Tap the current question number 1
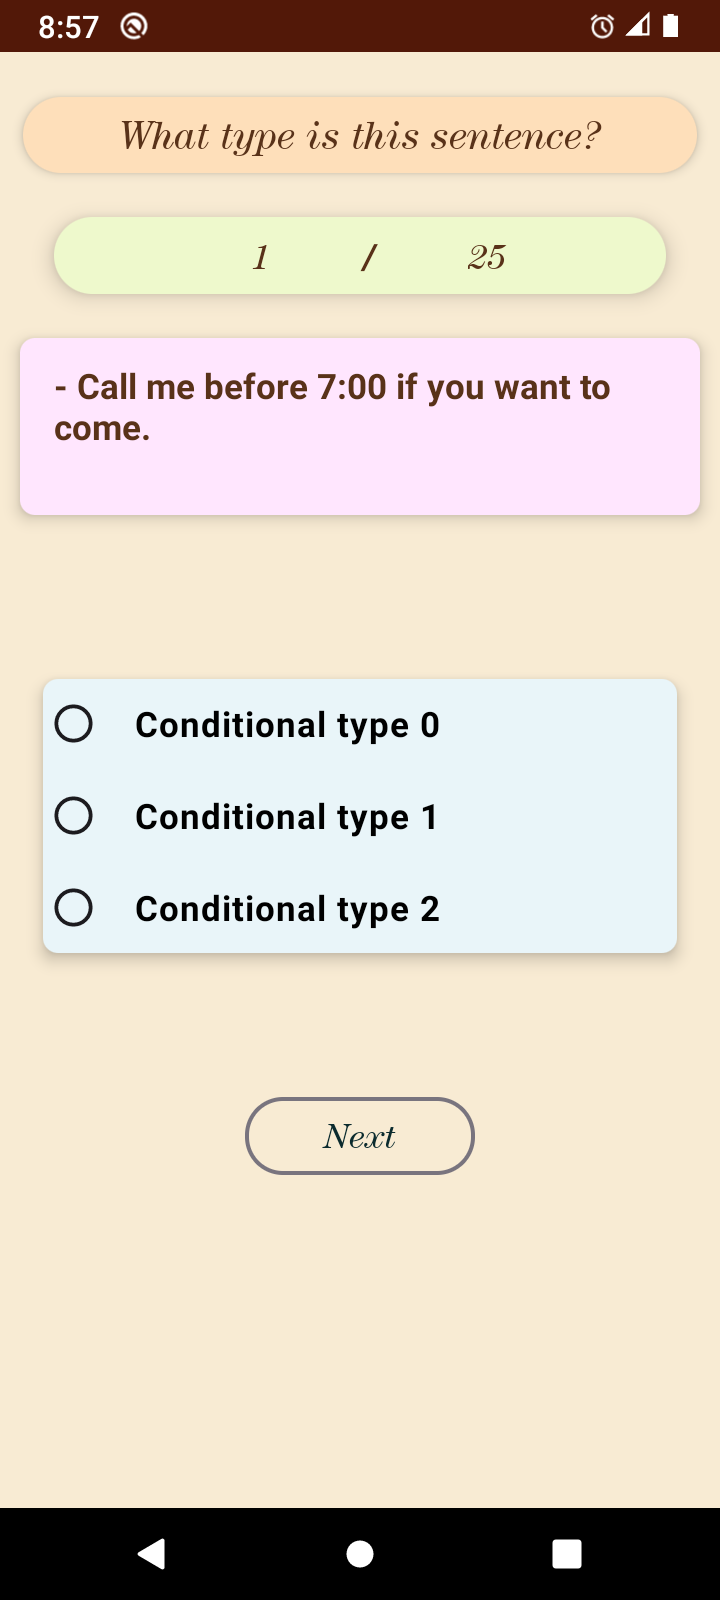Screen dimensions: 720x1600 pos(260,257)
